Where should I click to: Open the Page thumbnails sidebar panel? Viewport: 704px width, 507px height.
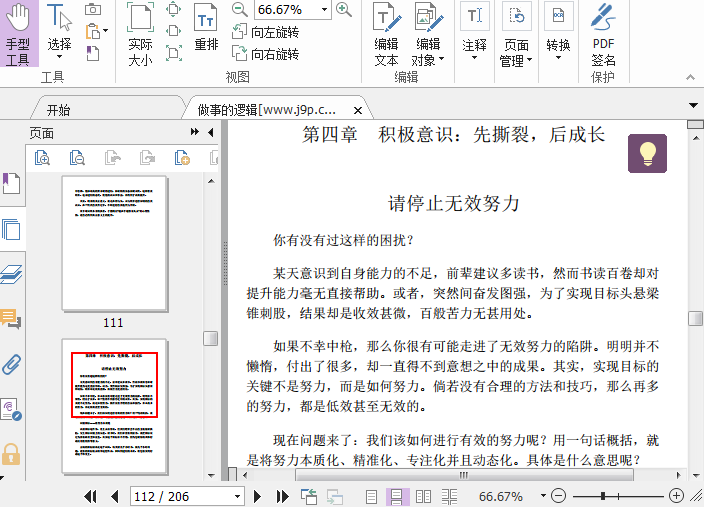tap(11, 229)
